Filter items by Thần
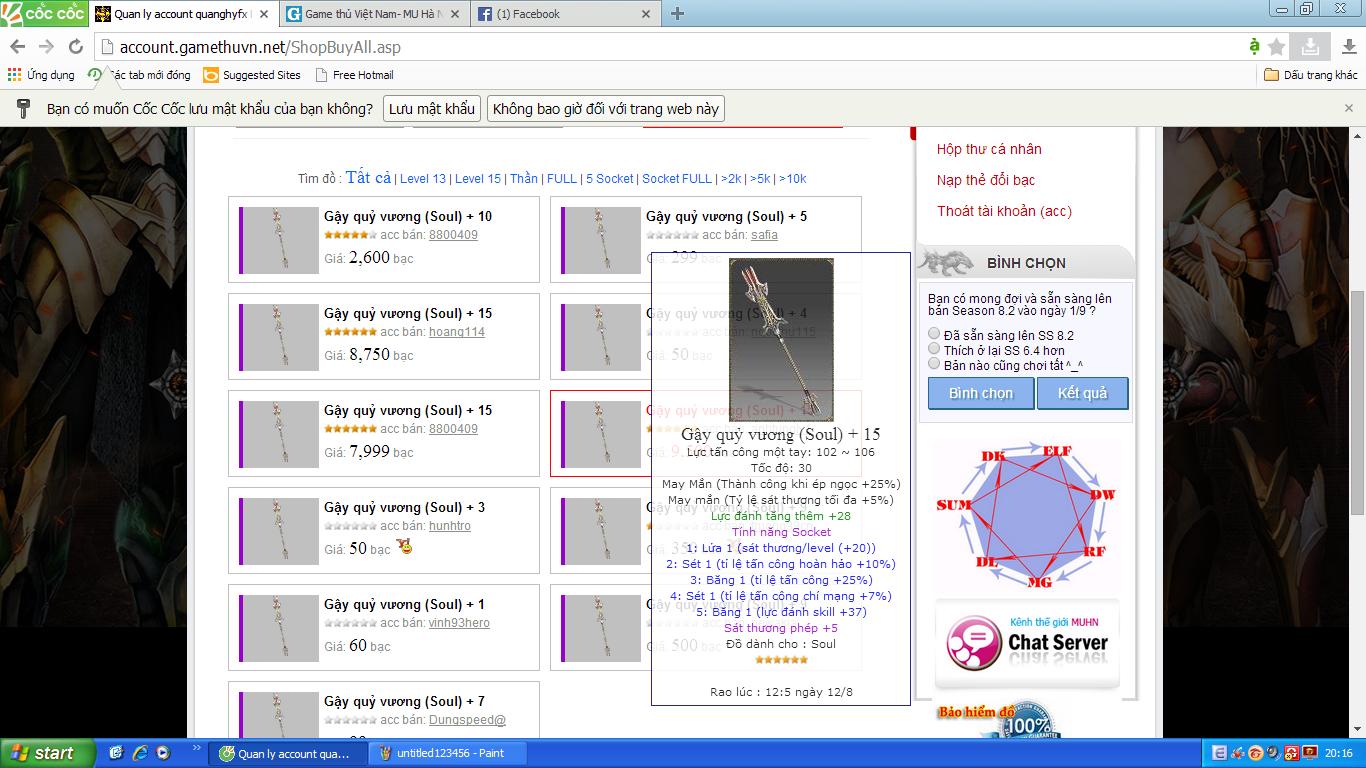The image size is (1366, 768). [x=524, y=178]
